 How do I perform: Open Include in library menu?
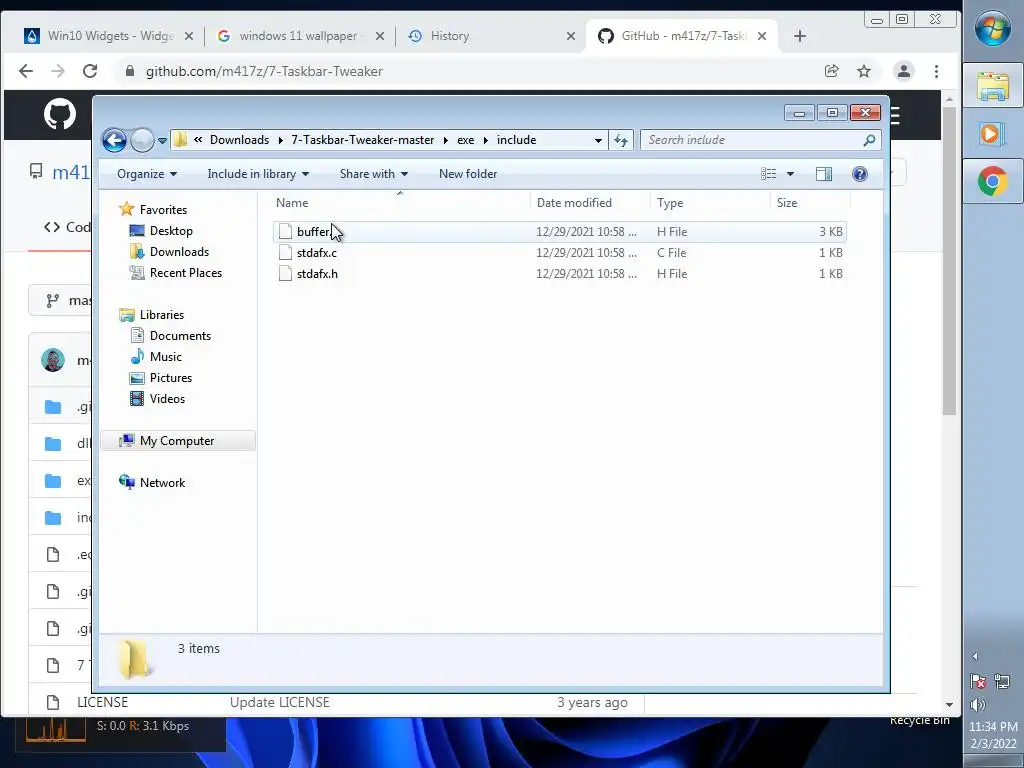coord(258,174)
